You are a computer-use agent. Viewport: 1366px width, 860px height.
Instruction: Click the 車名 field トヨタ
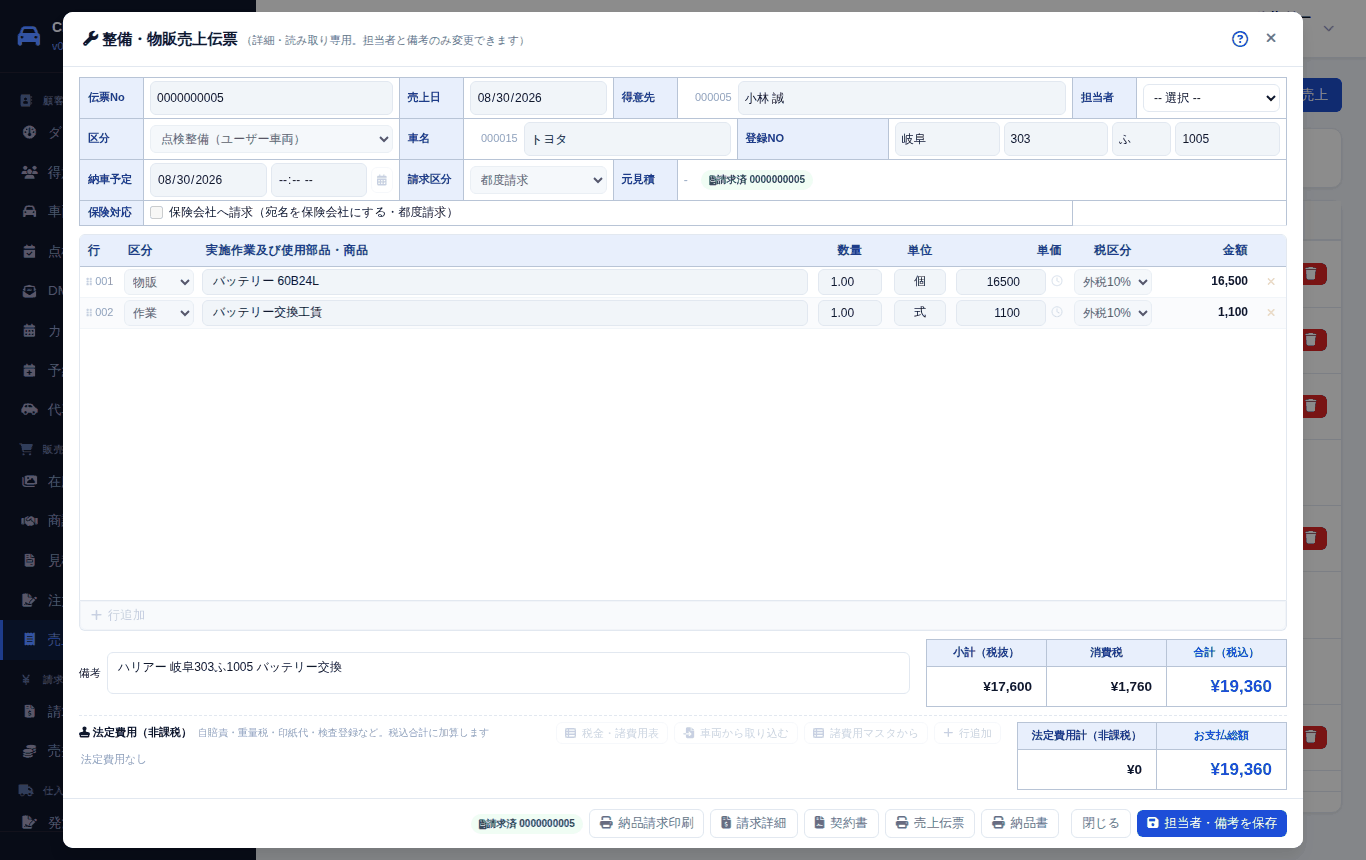[627, 139]
